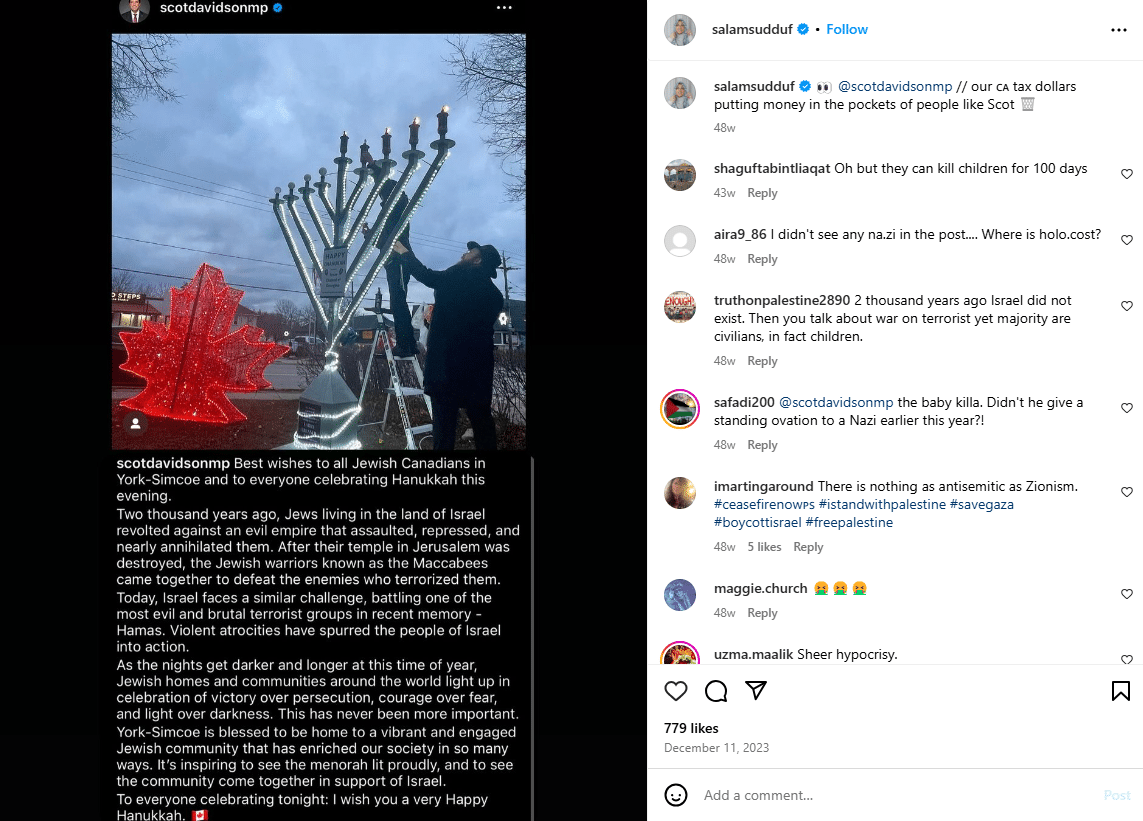Follow salamsudduf account
Image resolution: width=1143 pixels, height=821 pixels.
coord(846,29)
